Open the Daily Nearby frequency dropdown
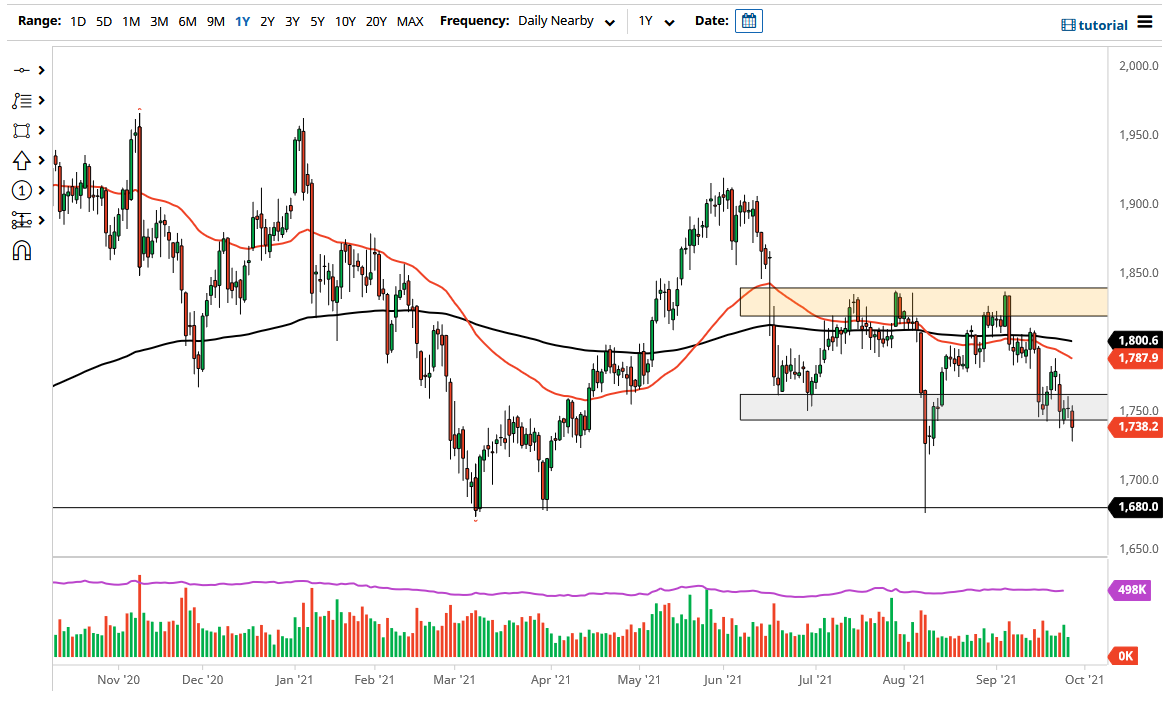1167x702 pixels. tap(567, 22)
